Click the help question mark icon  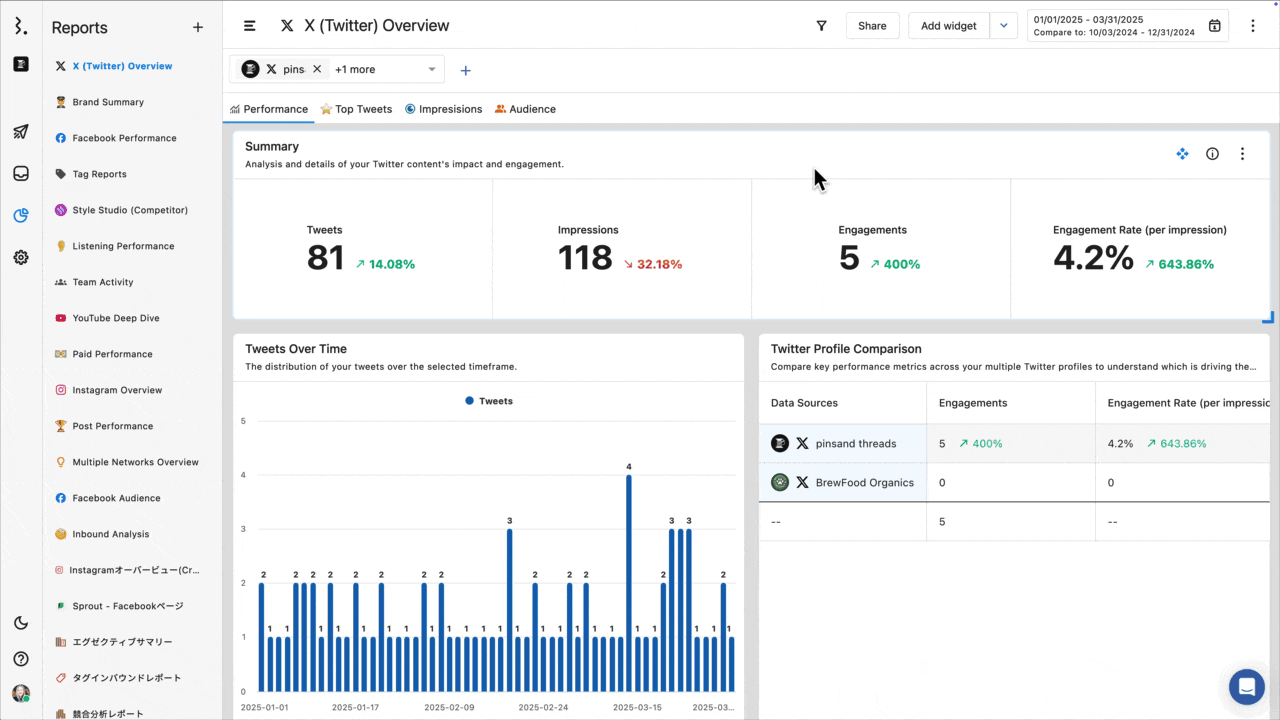coord(20,658)
